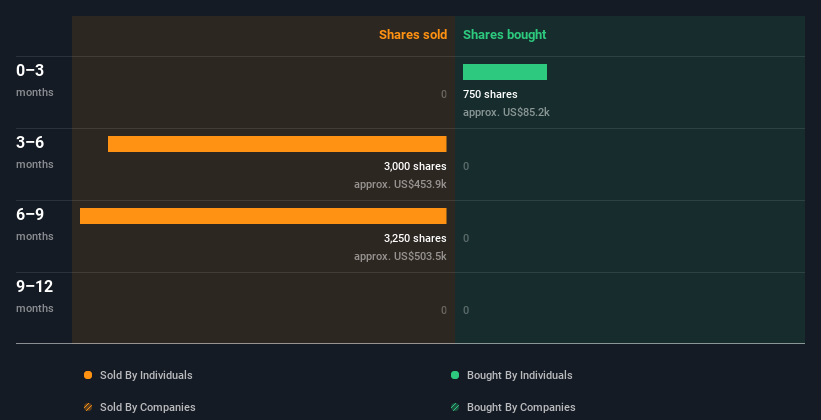Click the green 750 shares bought bar

(505, 72)
